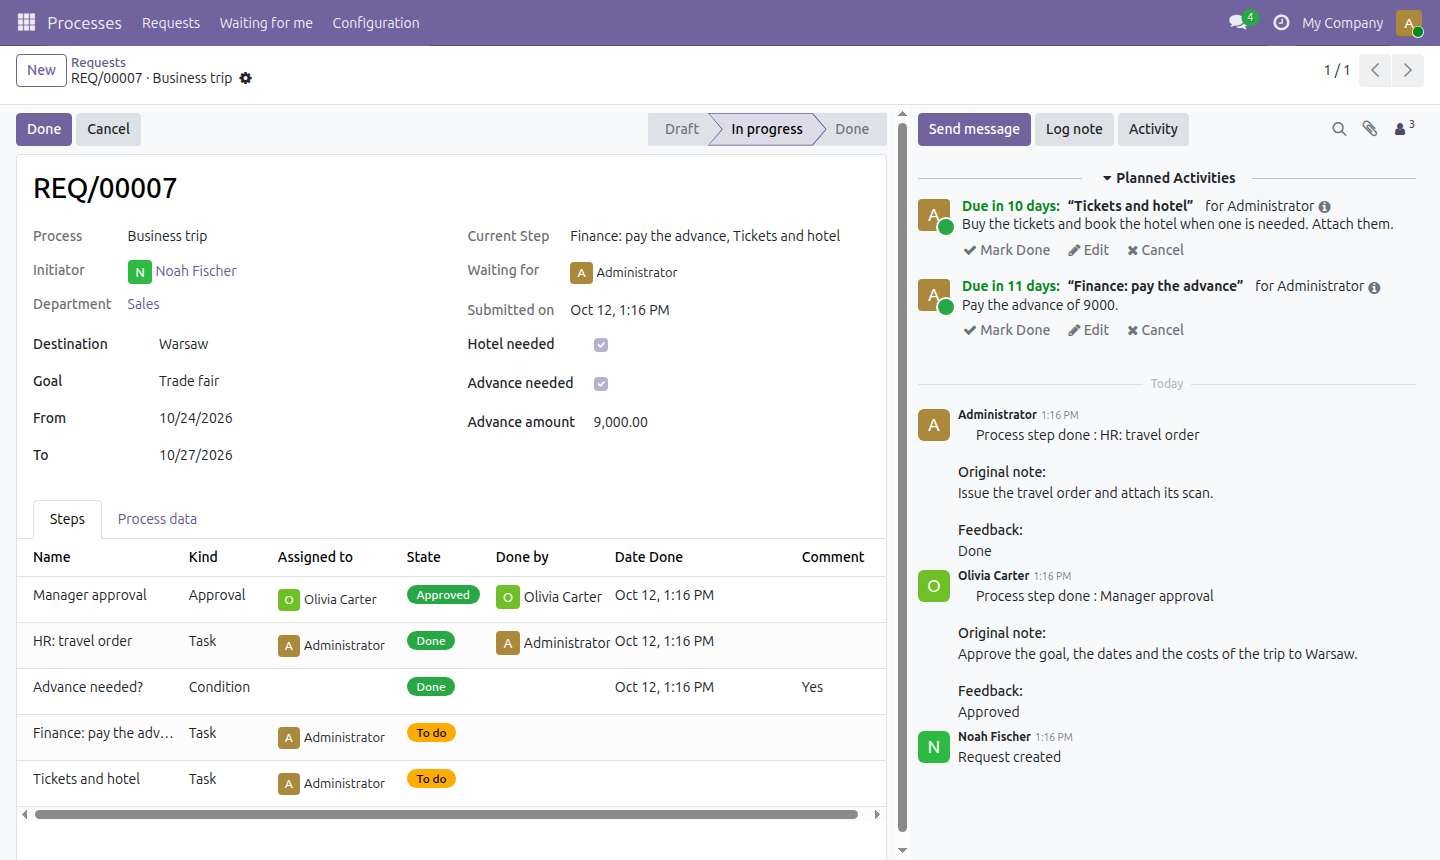The height and width of the screenshot is (860, 1440).
Task: Click the Done action button
Action: click(x=44, y=129)
